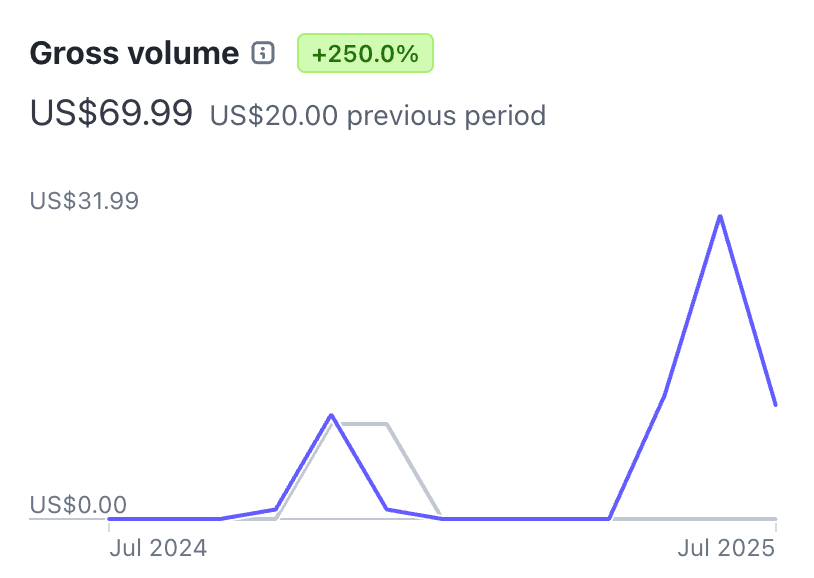This screenshot has height=578, width=814.
Task: Click the US$0.00 y-axis baseline label
Action: click(x=78, y=504)
